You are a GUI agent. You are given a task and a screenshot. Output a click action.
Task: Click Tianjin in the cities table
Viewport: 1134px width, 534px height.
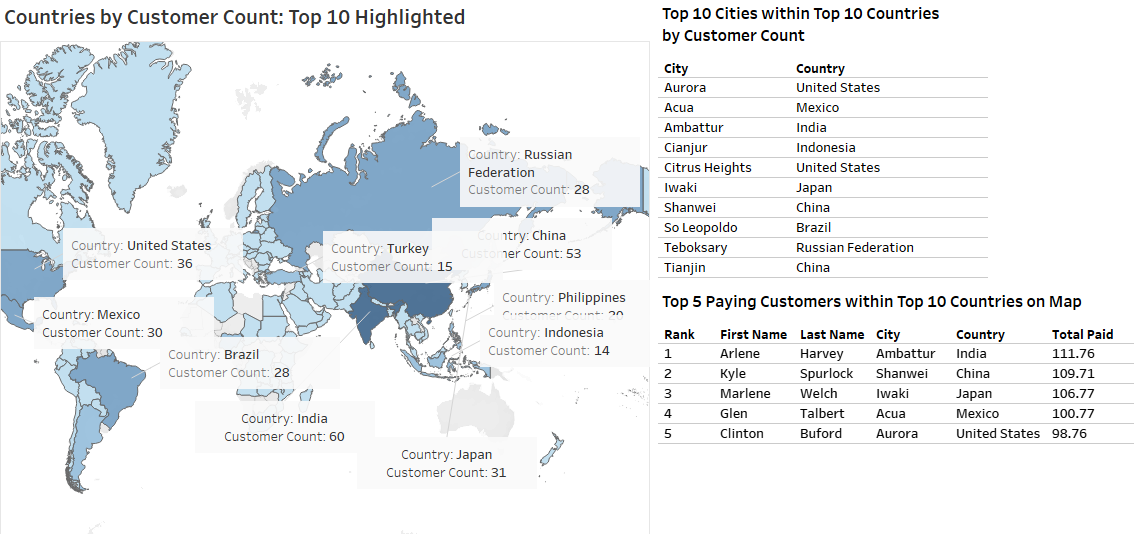coord(685,267)
